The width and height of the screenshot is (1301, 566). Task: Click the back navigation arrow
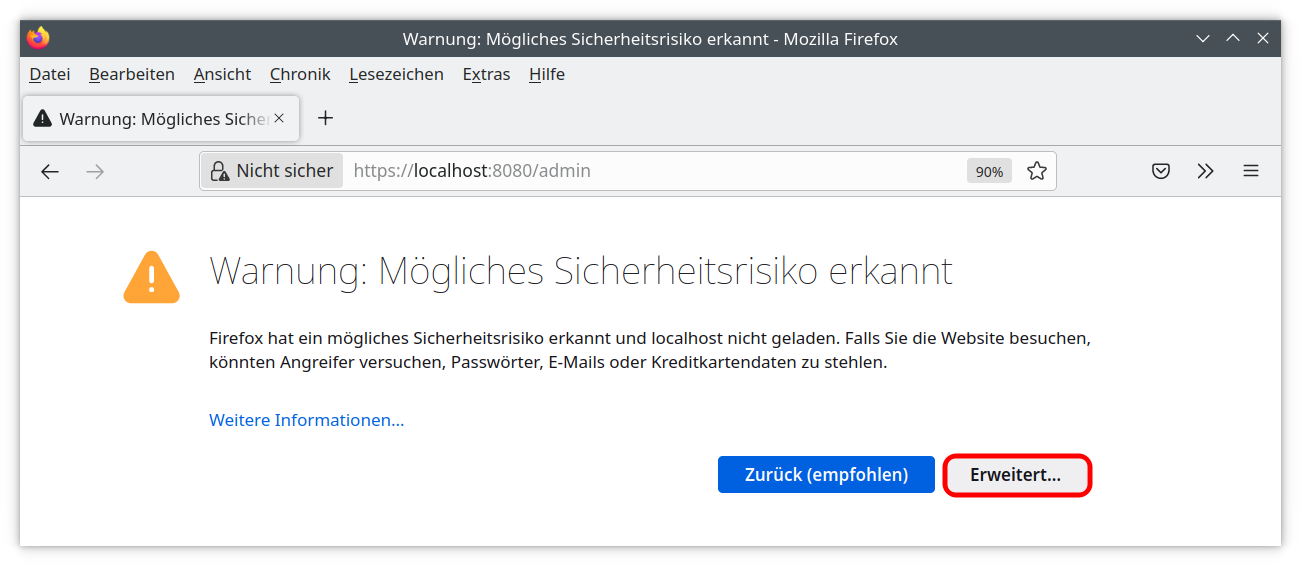(50, 171)
